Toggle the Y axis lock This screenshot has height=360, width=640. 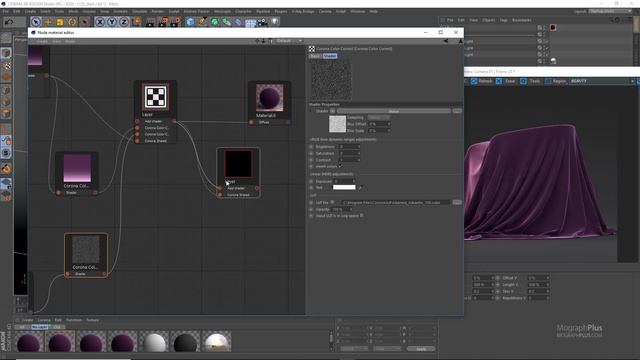[112, 22]
